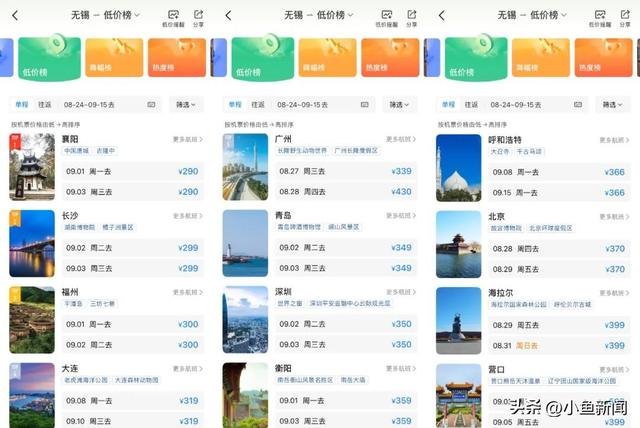This screenshot has height=428, width=640.
Task: Tap the back arrow on the screen listing 呼和浩特
Action: tap(442, 16)
